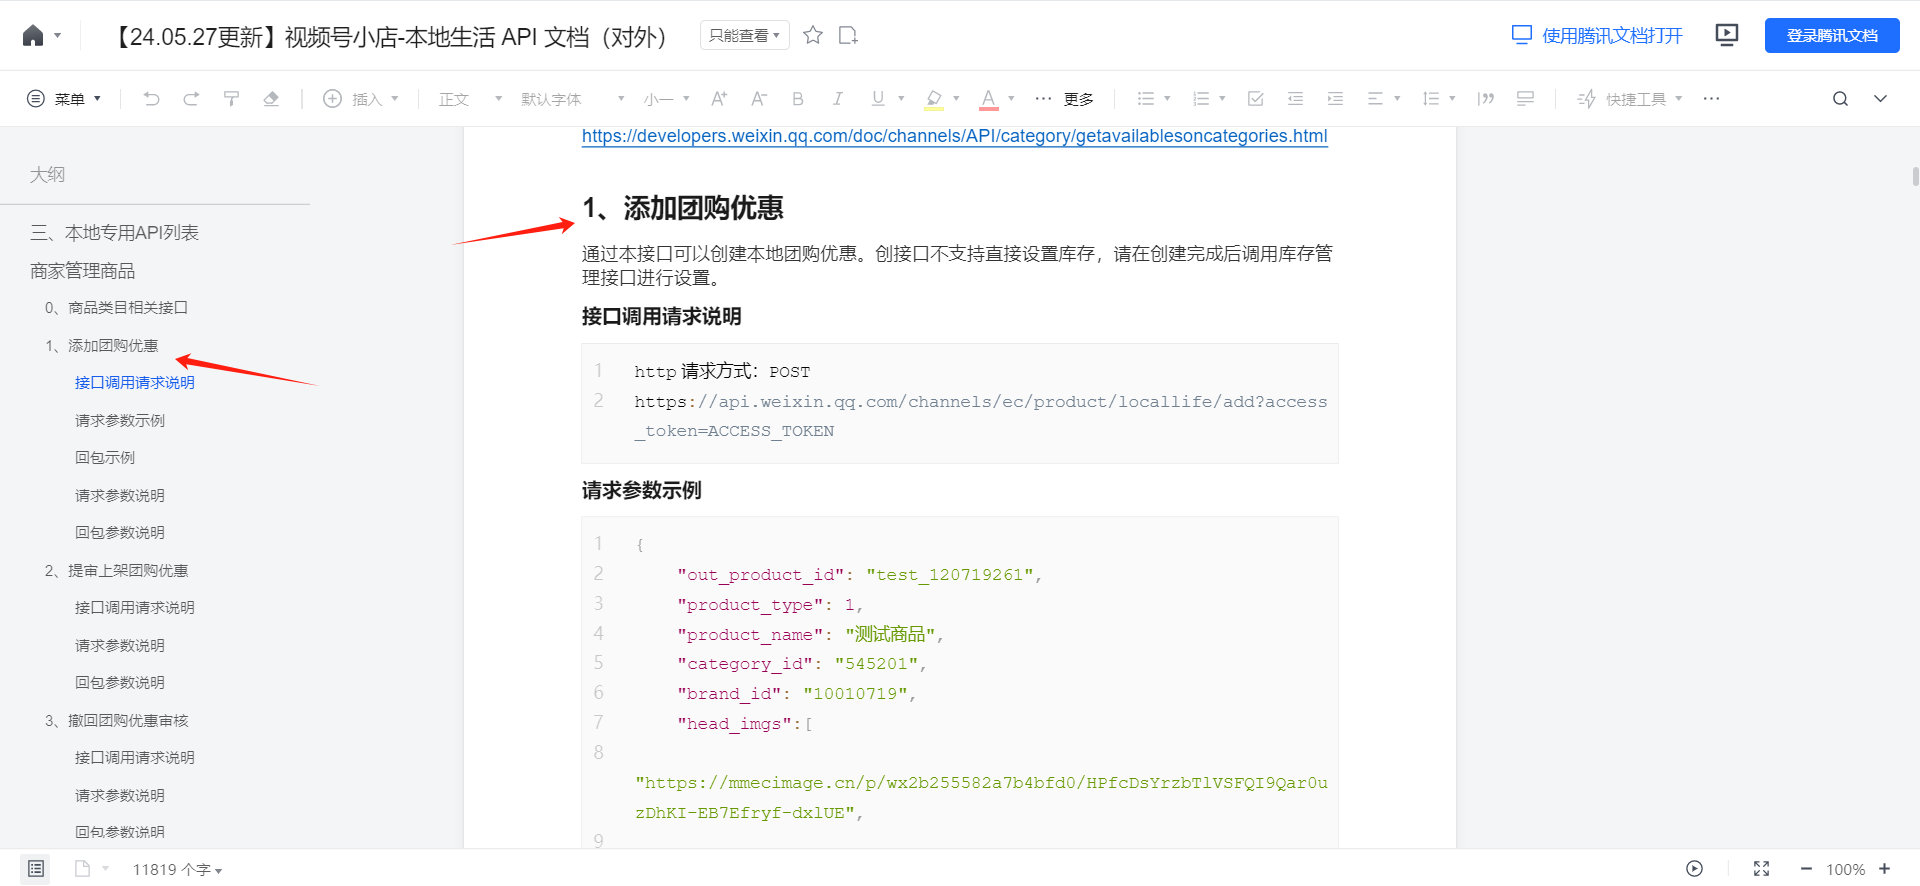Open toolbar overflow ellipsis at far right
Image resolution: width=1920 pixels, height=886 pixels.
point(1711,99)
